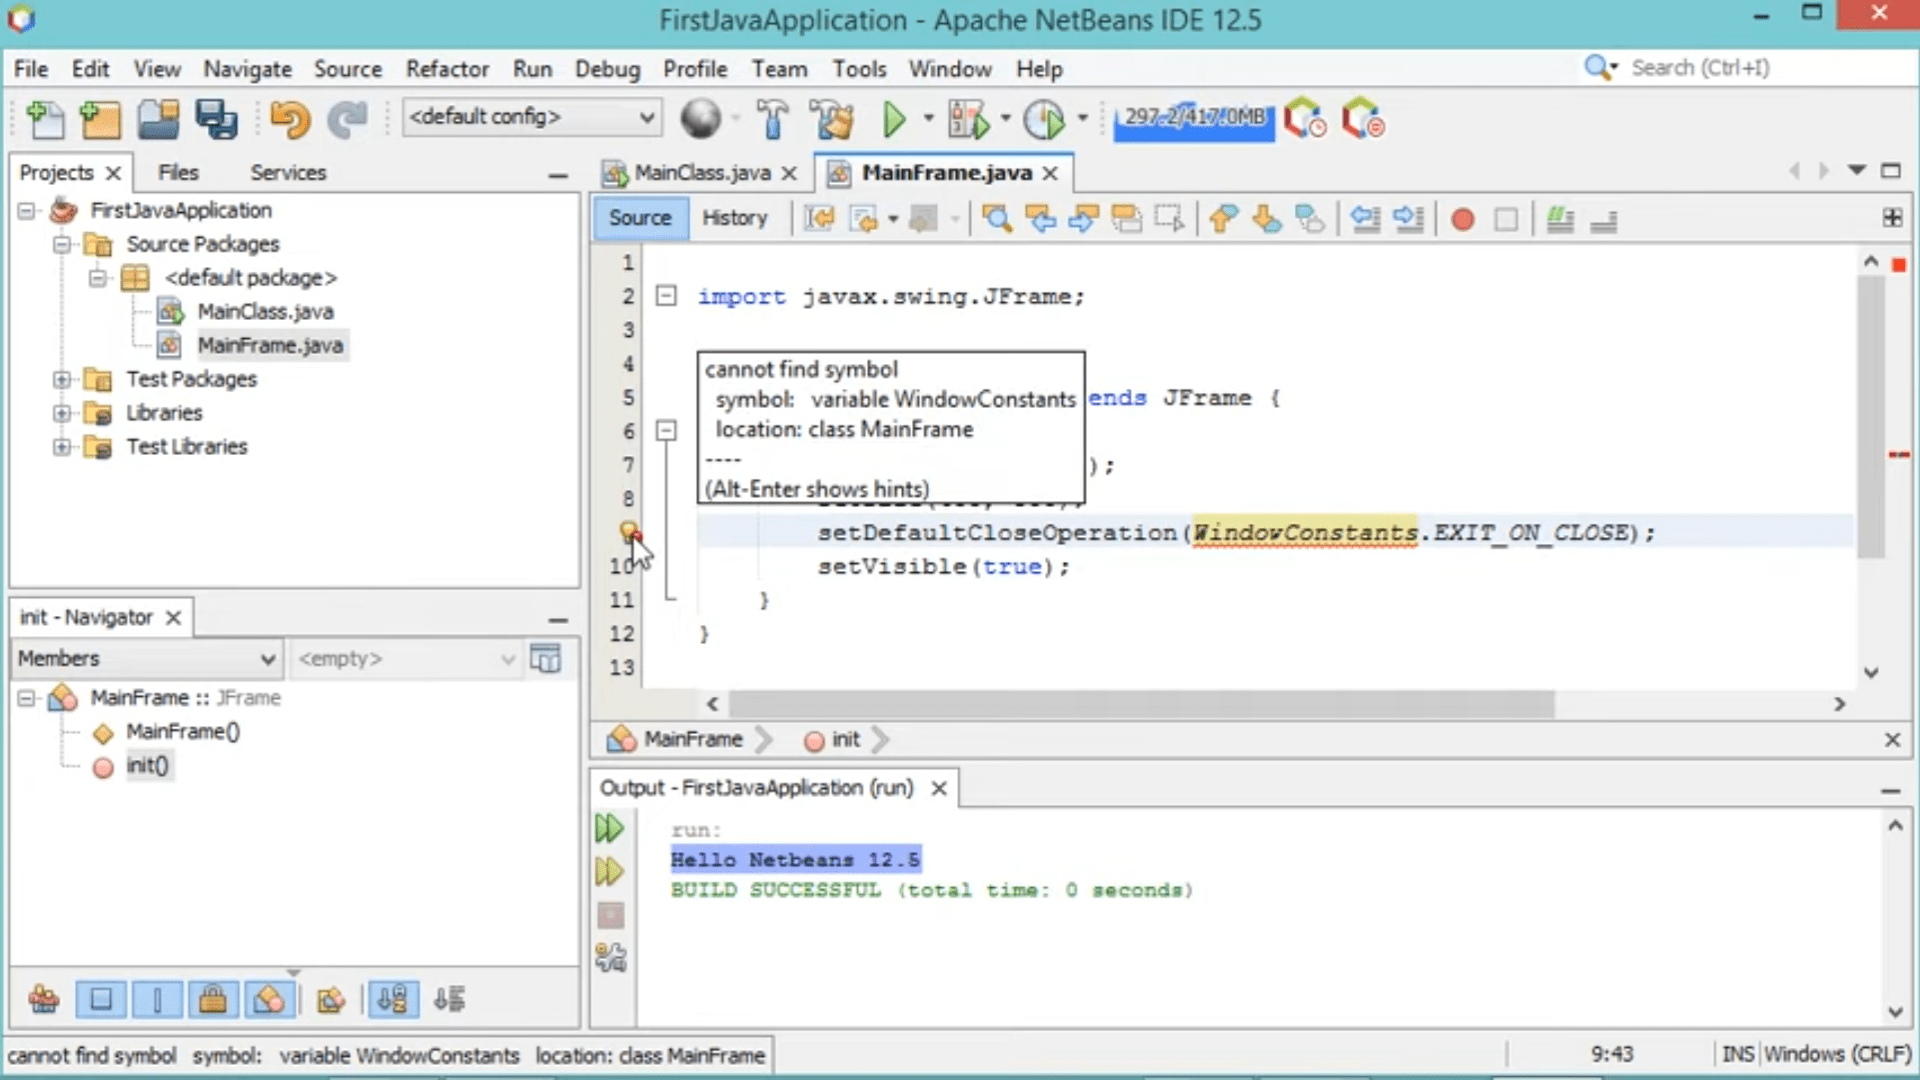
Task: Click the Build Project hammer icon
Action: pos(772,120)
